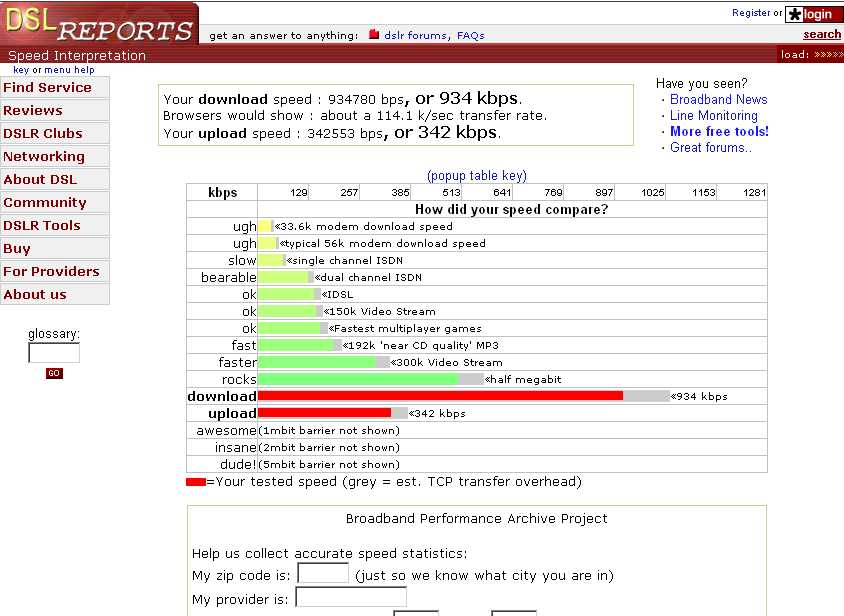Click the zip code input field
This screenshot has width=844, height=616.
point(323,573)
